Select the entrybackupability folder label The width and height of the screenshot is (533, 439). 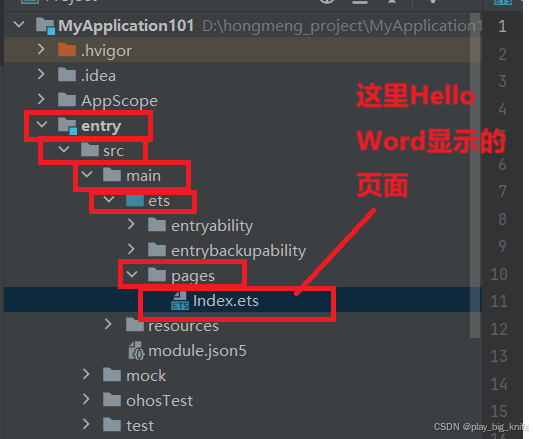(x=239, y=251)
